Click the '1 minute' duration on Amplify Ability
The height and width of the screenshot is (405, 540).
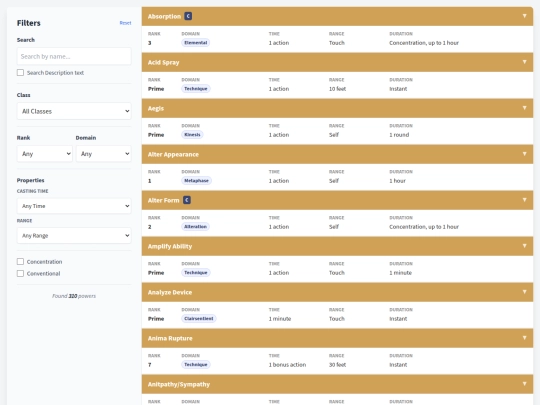(401, 273)
